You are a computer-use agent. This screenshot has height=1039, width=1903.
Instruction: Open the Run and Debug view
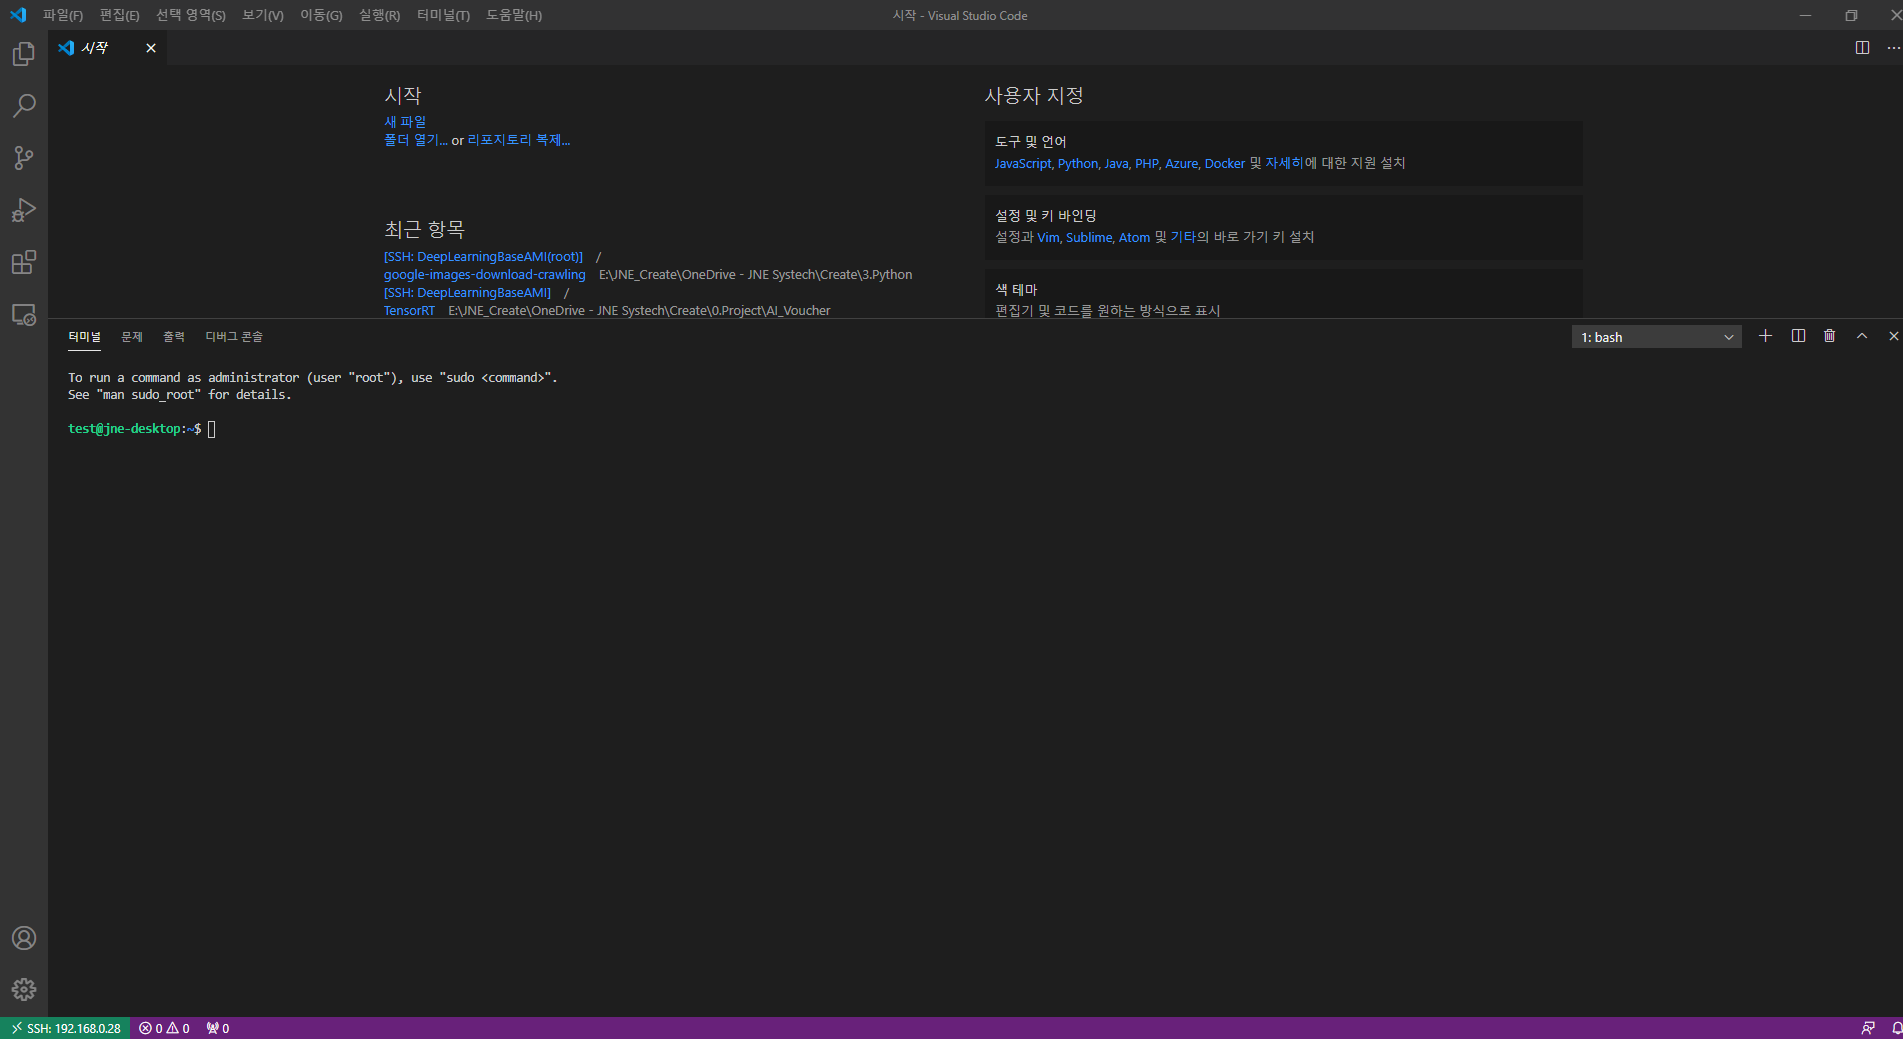pos(24,210)
